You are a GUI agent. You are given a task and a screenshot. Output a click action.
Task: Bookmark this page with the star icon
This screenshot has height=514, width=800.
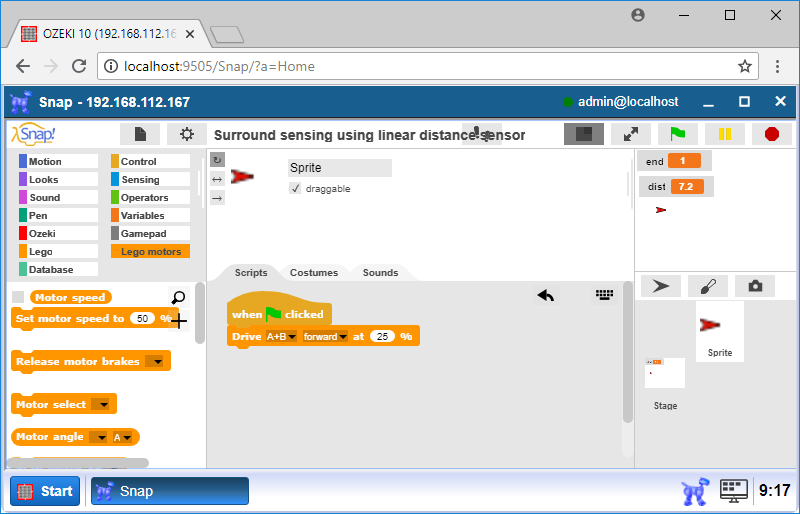pyautogui.click(x=744, y=66)
